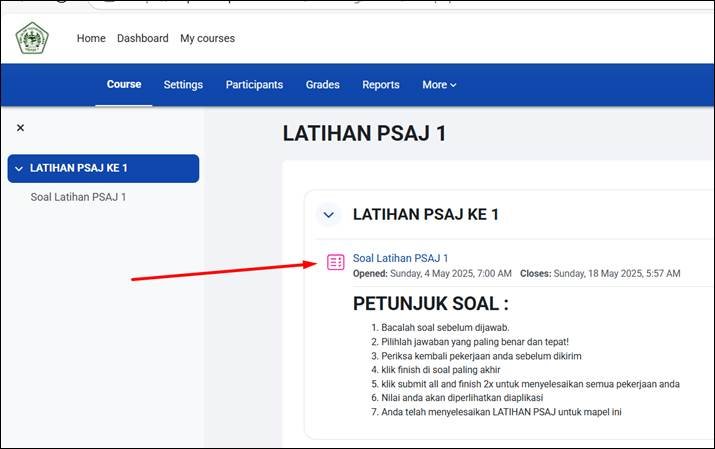
Task: Click the school logo in the header
Action: 32,38
